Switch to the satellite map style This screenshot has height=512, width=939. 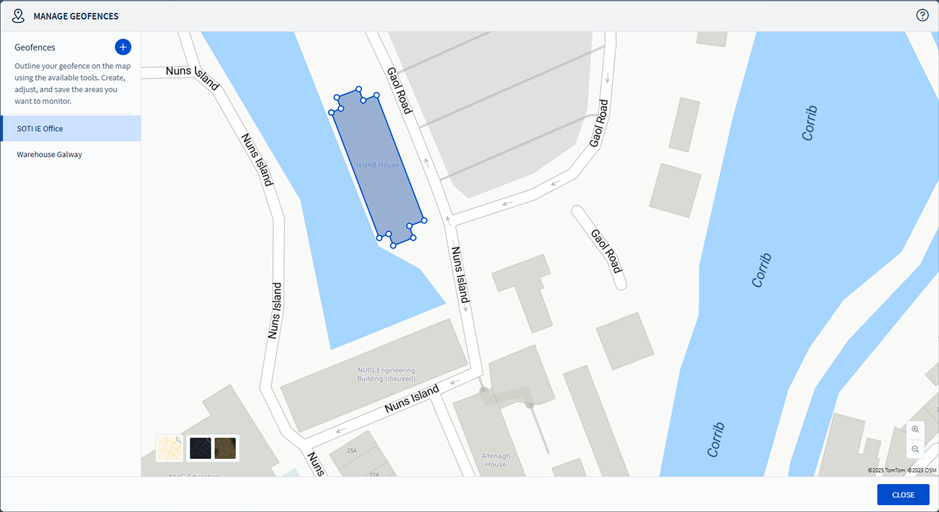click(226, 448)
